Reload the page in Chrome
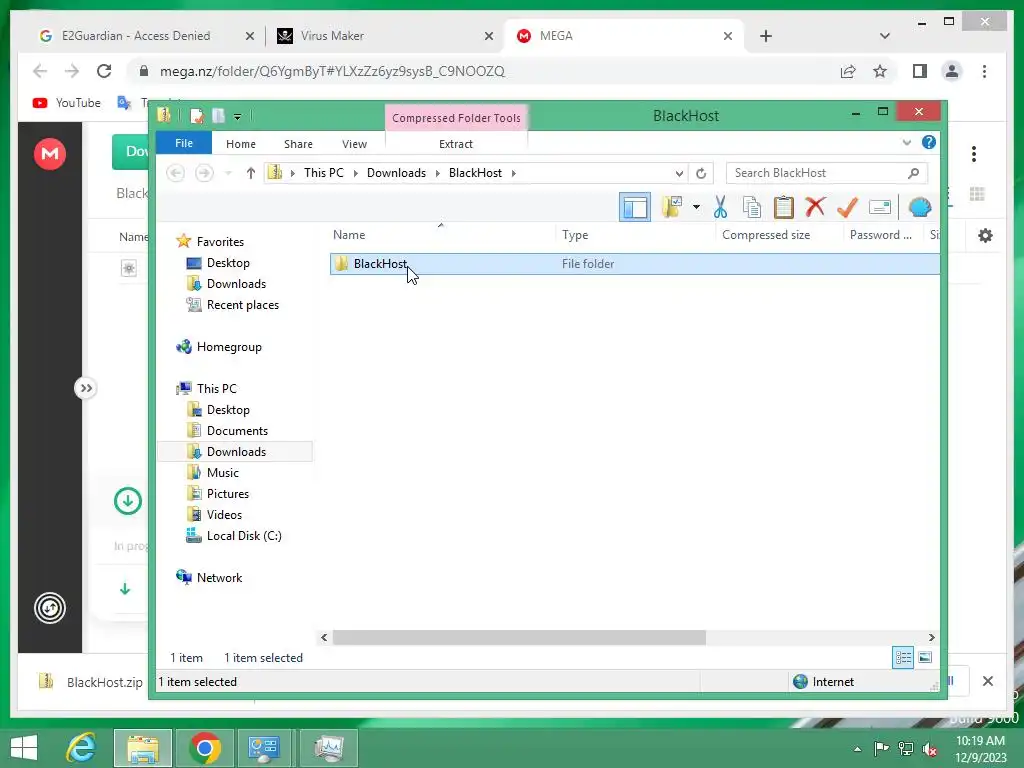Viewport: 1024px width, 768px height. (104, 71)
